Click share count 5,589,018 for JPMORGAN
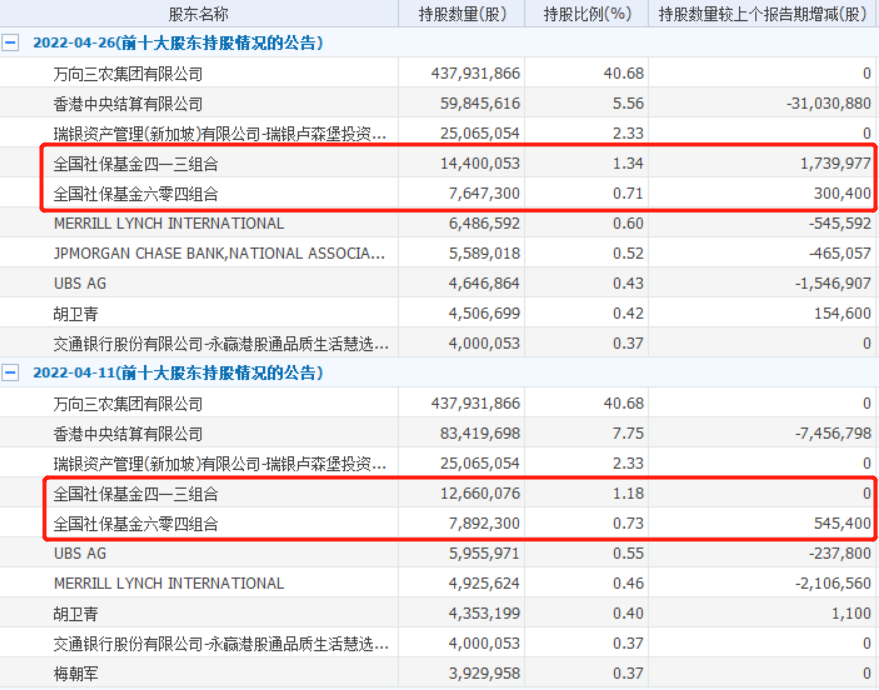 484,253
